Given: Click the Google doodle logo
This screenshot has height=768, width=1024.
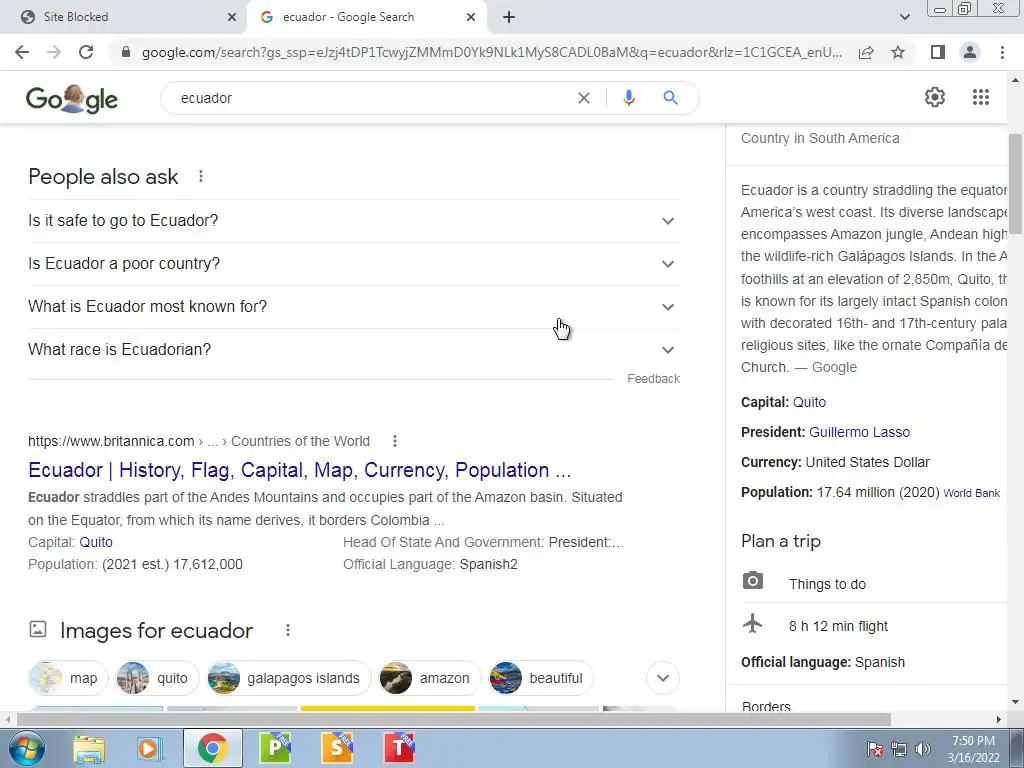Looking at the screenshot, I should [72, 99].
